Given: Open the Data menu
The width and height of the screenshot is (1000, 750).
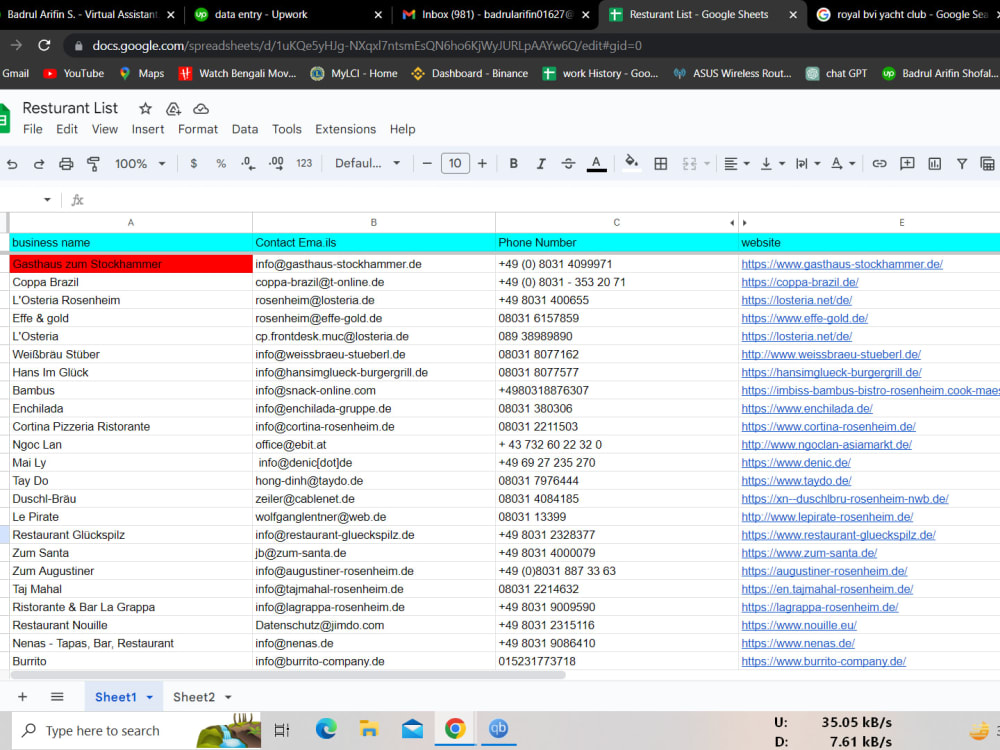Looking at the screenshot, I should coord(245,129).
